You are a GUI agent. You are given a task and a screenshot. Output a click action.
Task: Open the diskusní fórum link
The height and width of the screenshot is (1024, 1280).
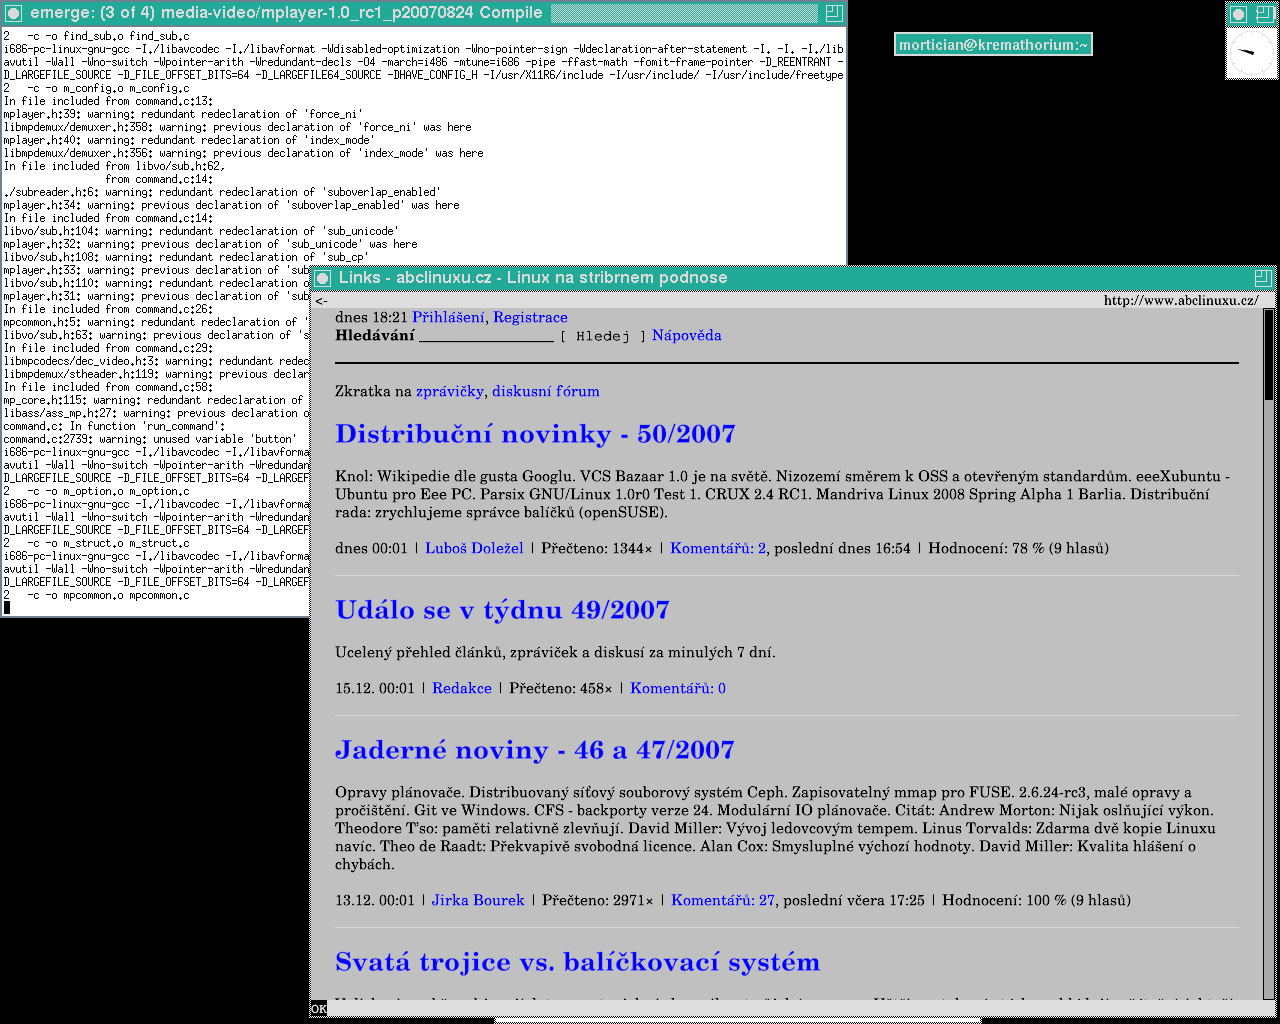(x=546, y=391)
